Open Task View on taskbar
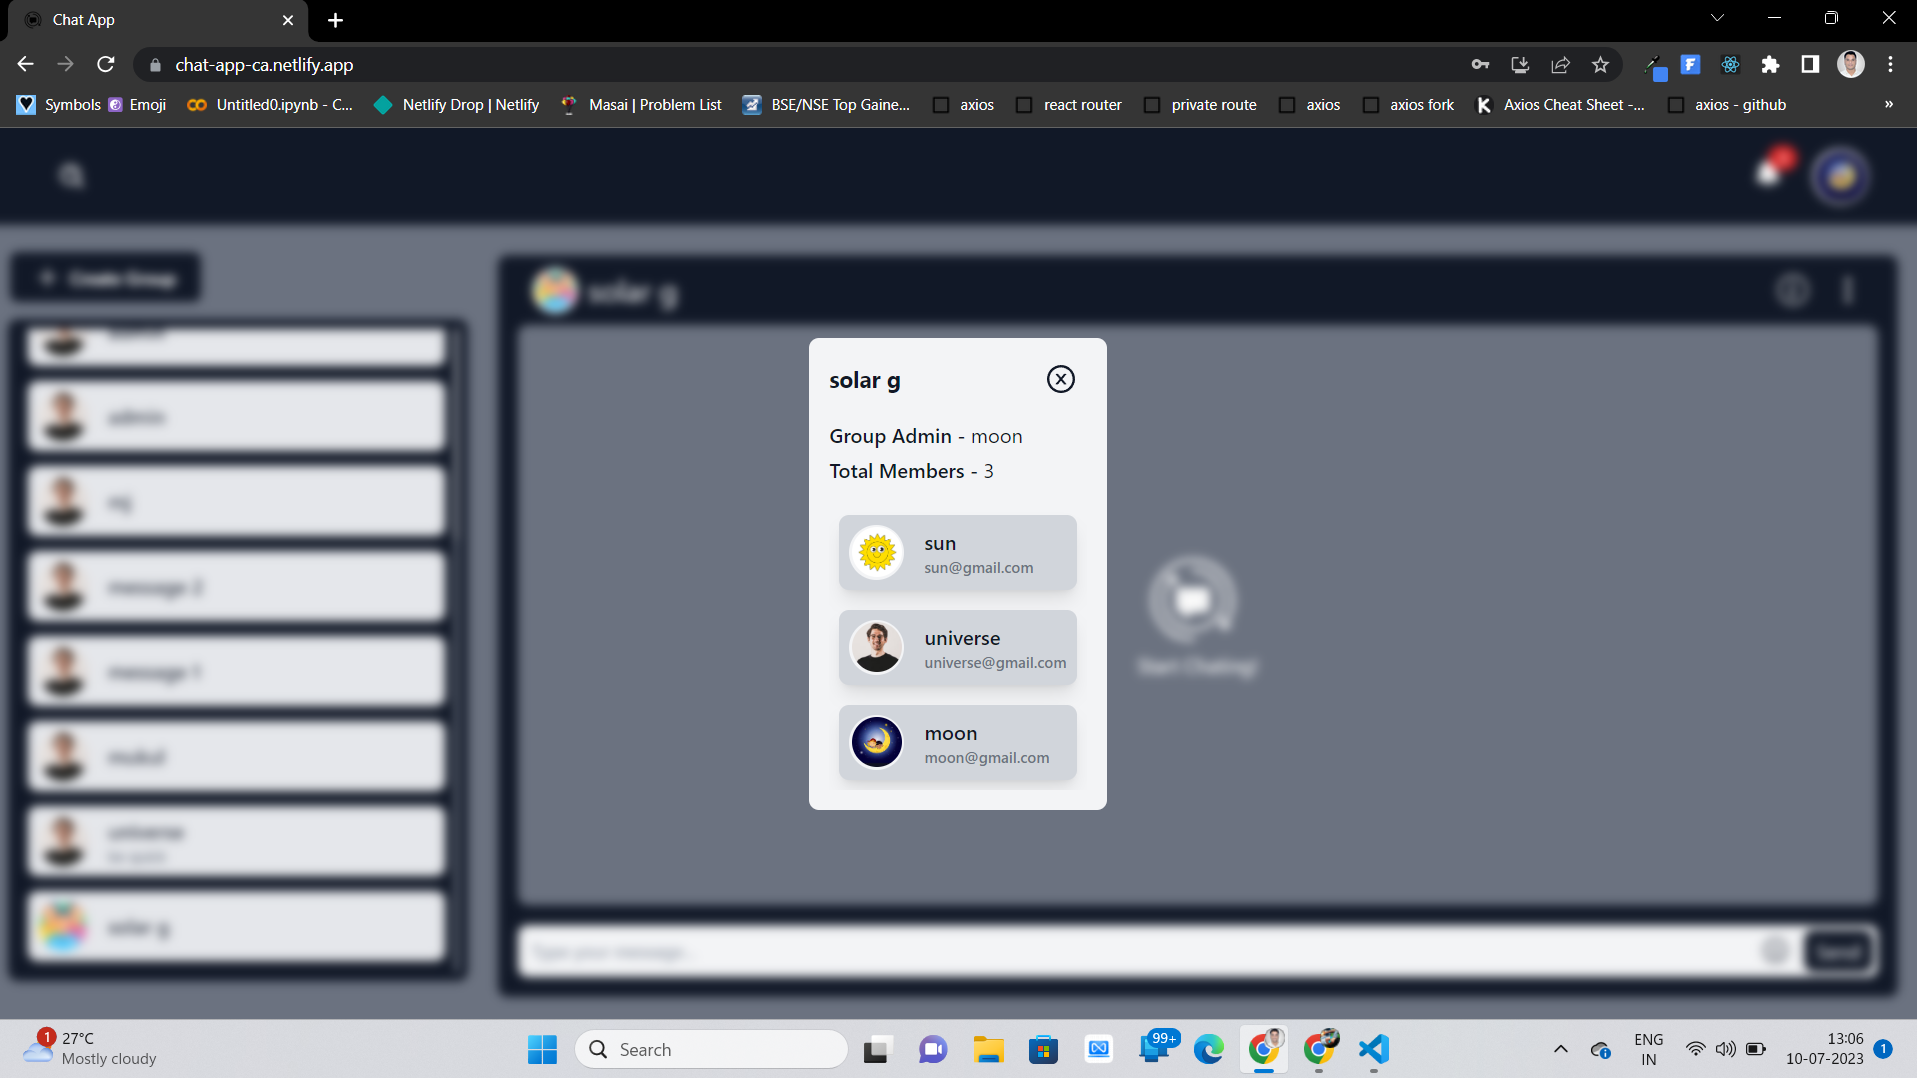1917x1078 pixels. [x=877, y=1049]
